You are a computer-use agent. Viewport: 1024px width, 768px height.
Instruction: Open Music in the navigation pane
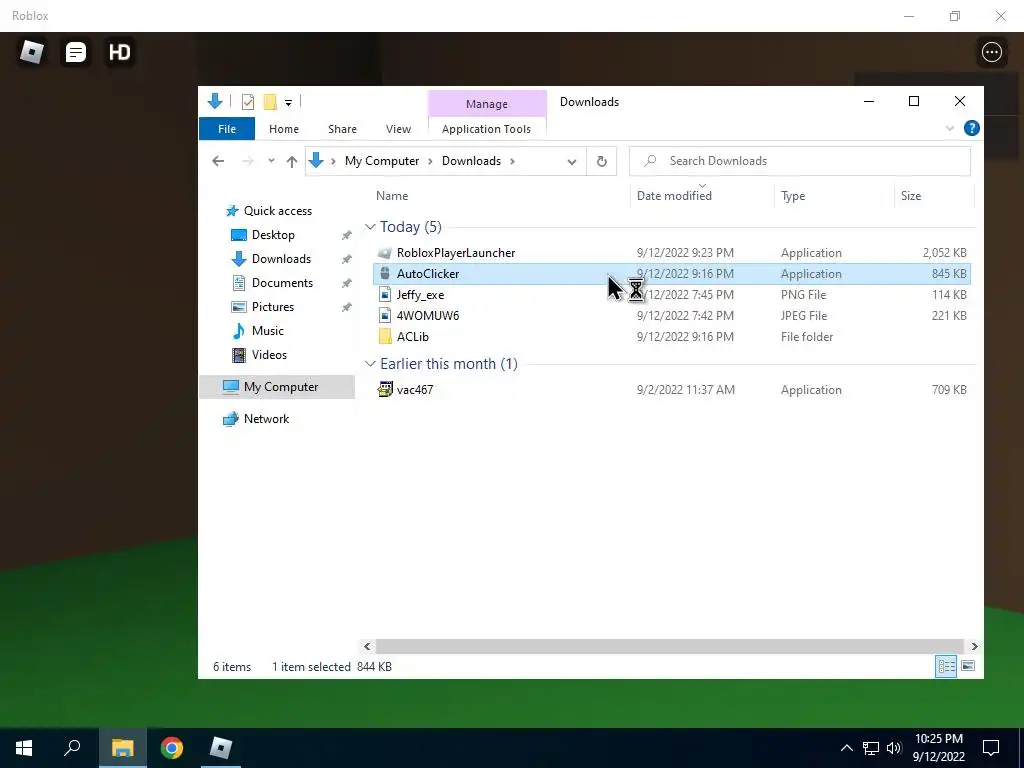point(268,330)
